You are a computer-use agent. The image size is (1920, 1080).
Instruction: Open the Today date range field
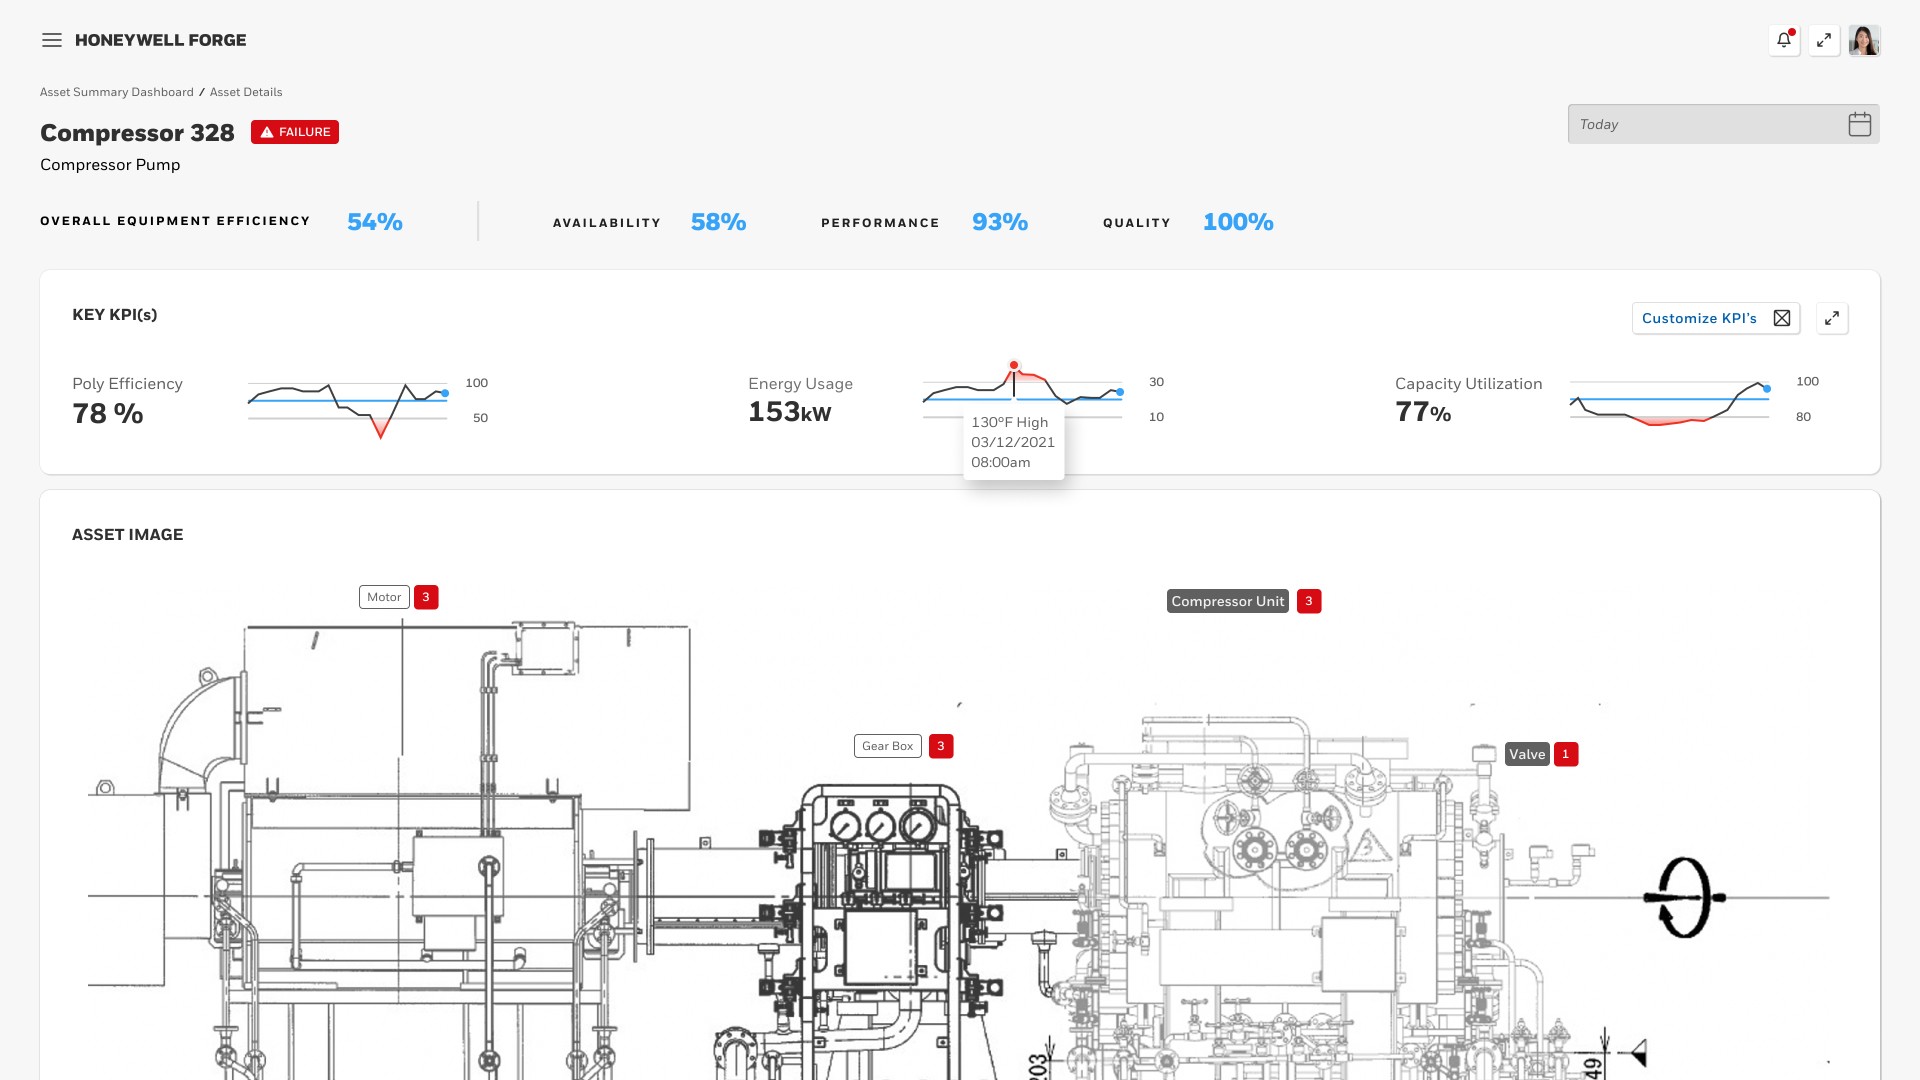coord(1705,124)
